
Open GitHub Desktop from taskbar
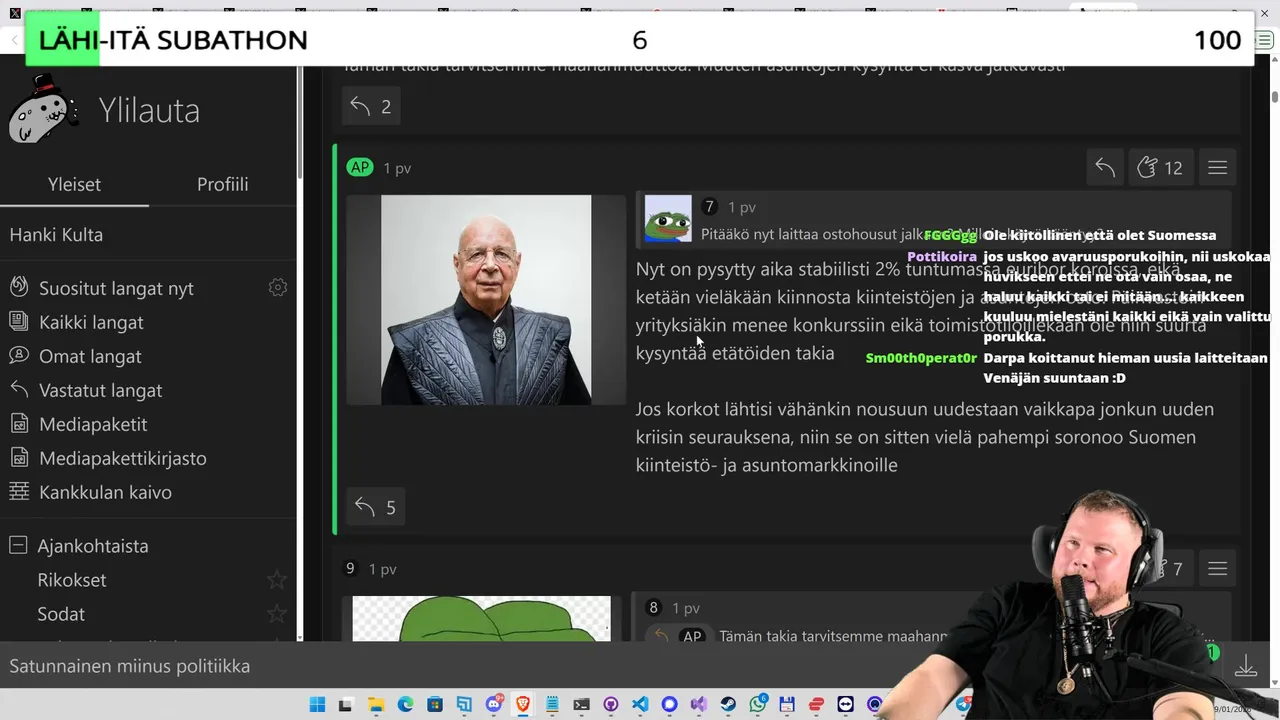click(610, 705)
